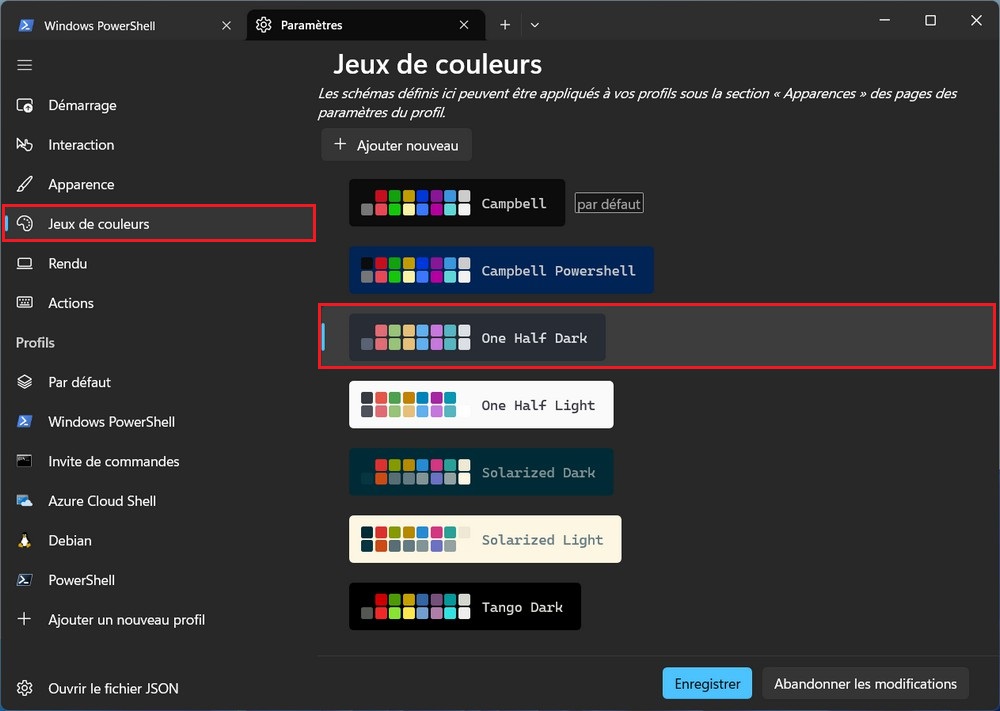Viewport: 1000px width, 711px height.
Task: Click Ouvrir le fichier JSON
Action: tap(159, 688)
